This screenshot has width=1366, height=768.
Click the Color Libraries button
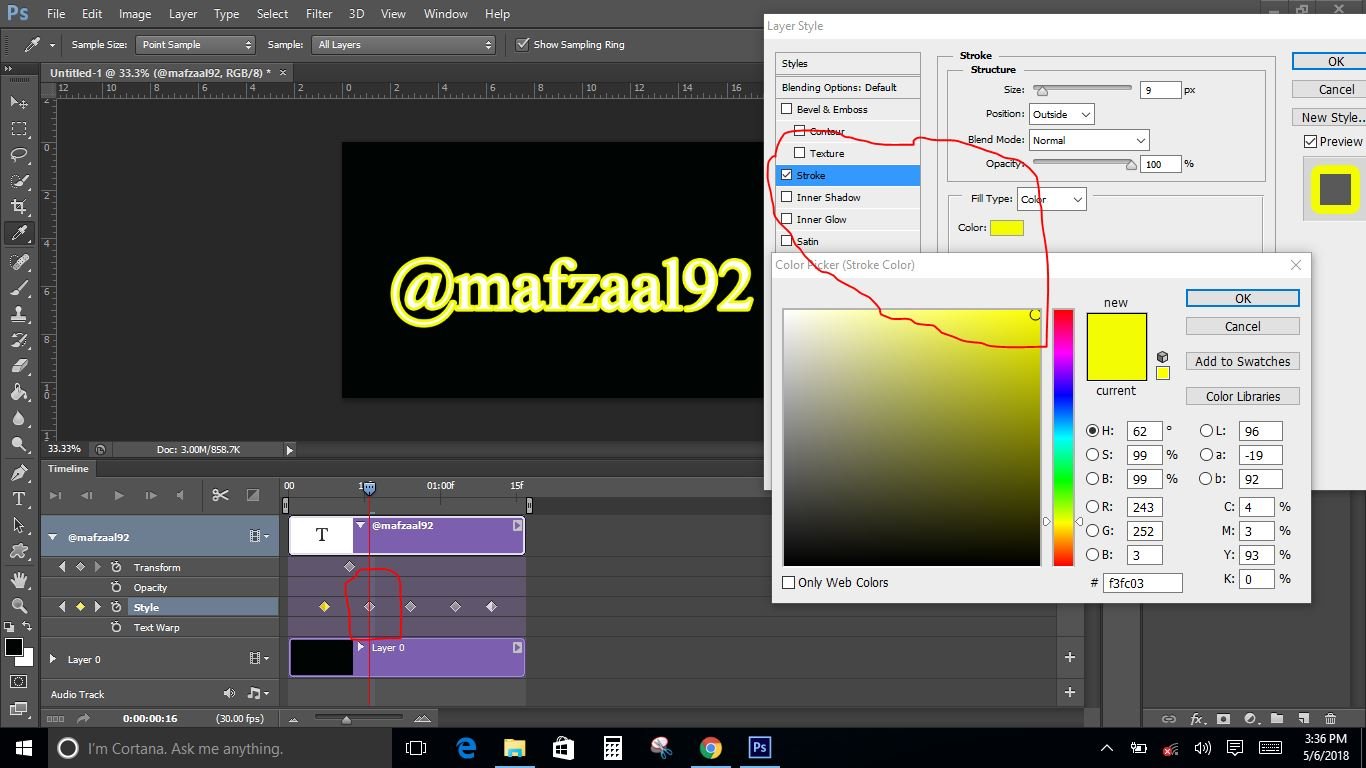[x=1242, y=396]
